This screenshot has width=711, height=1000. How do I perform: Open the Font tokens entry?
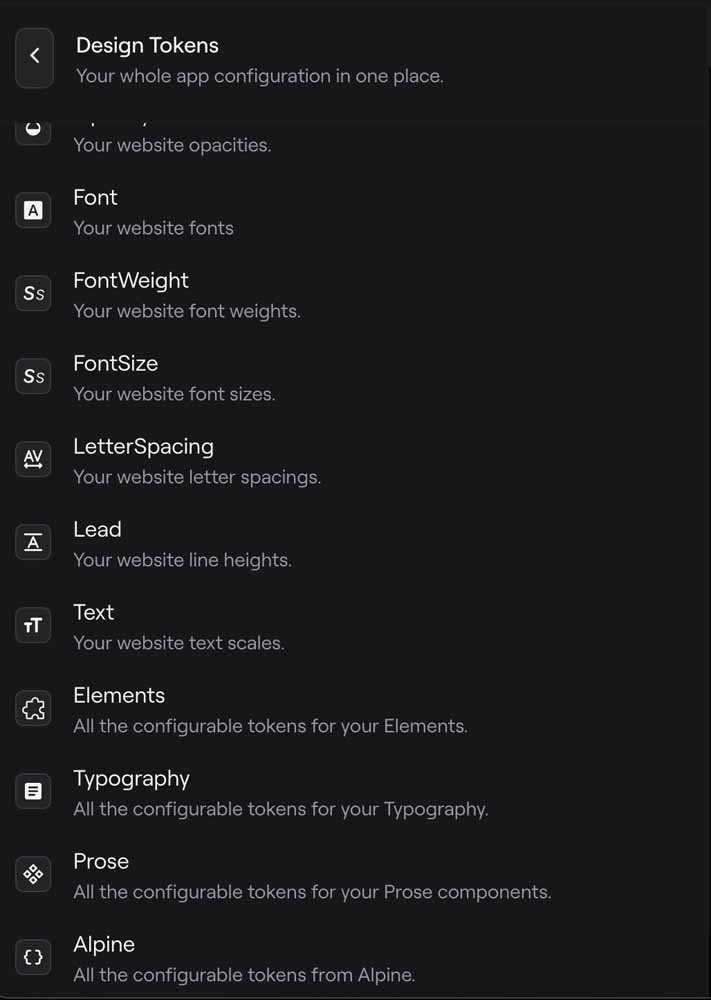95,198
